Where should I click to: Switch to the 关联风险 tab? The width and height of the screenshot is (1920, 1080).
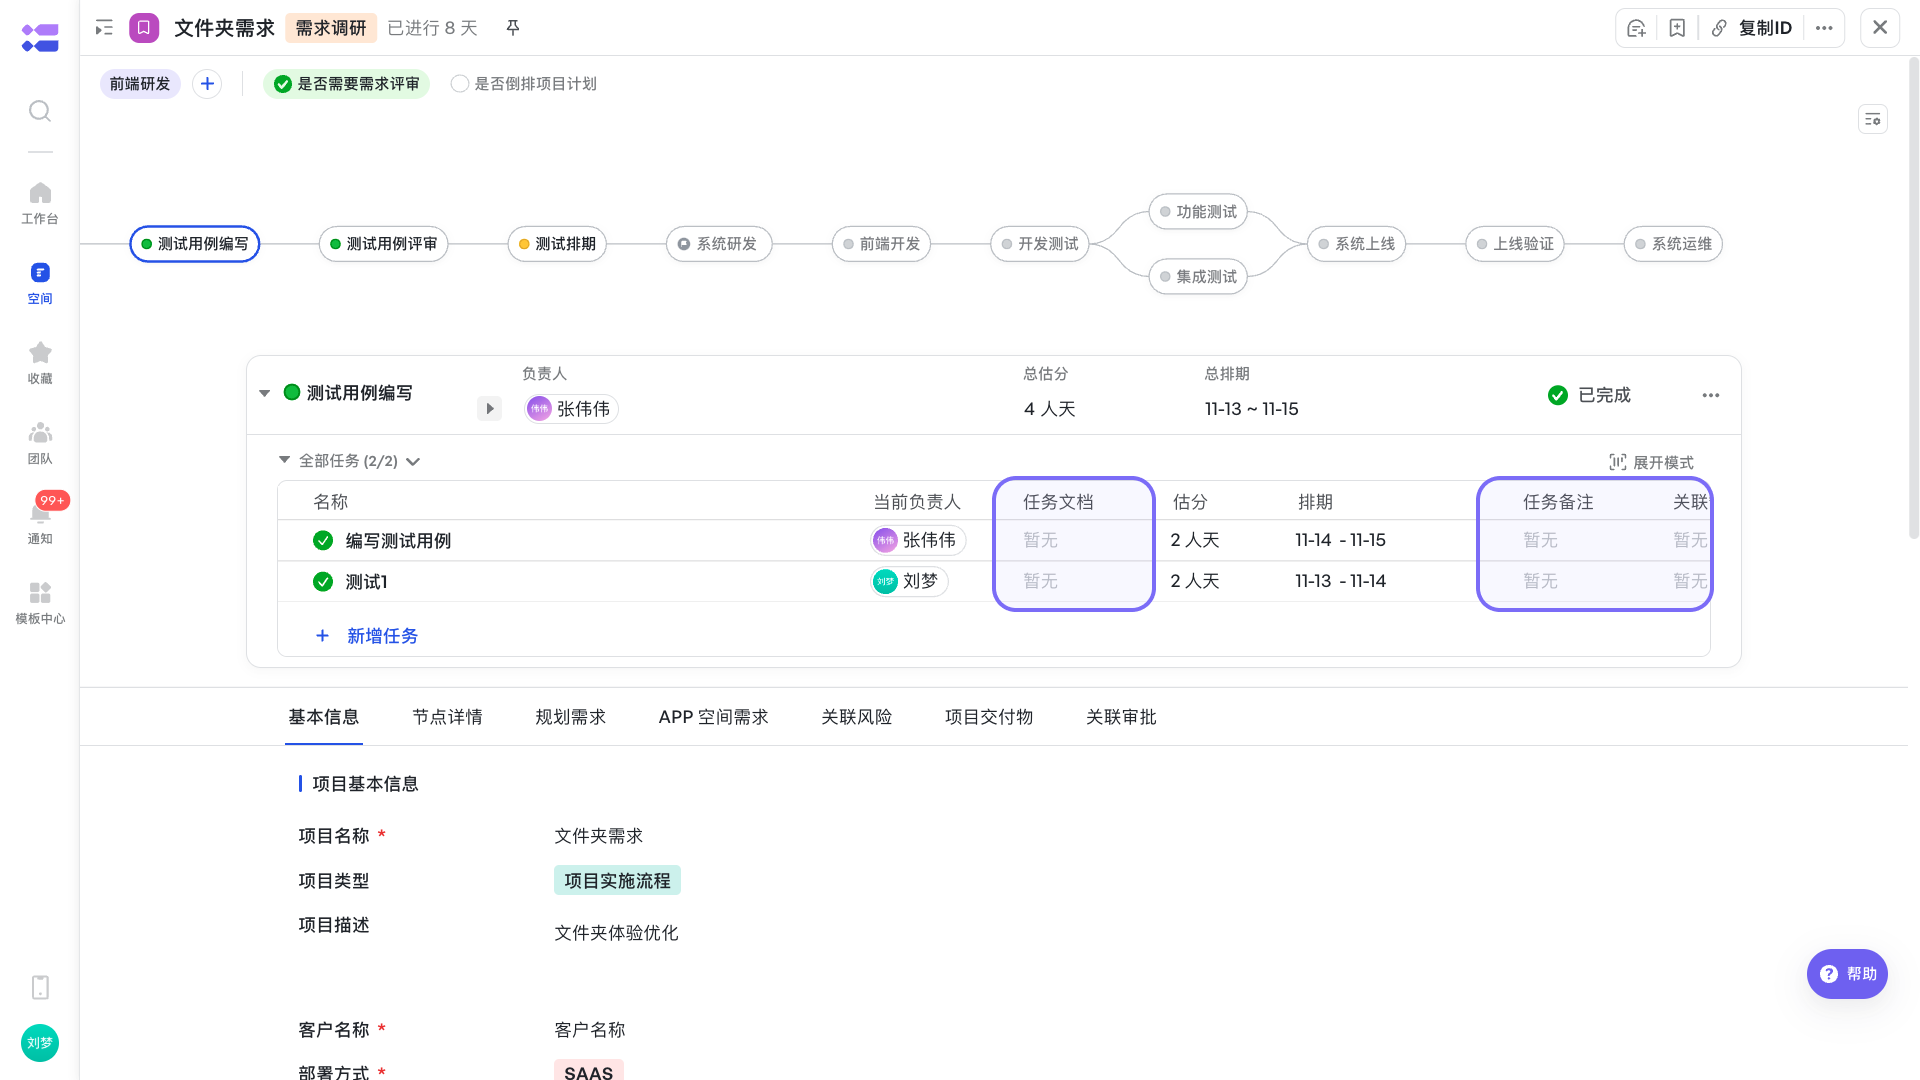point(856,717)
